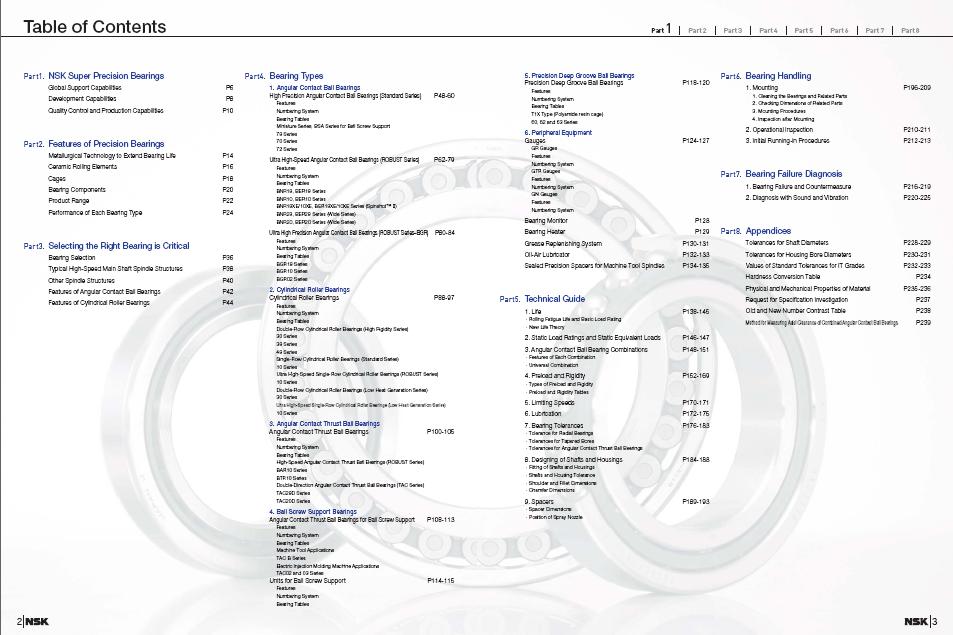953x635 pixels.
Task: Open Typical High-Speed Main Shaft Spindle Structures
Action: click(x=115, y=269)
